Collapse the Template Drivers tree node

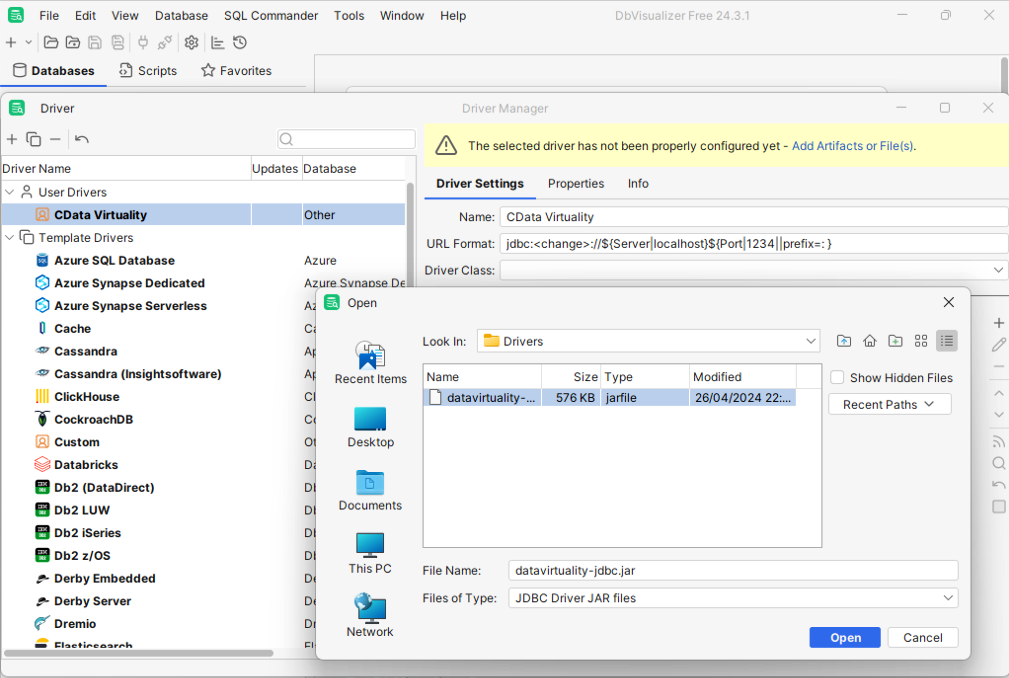[10, 238]
